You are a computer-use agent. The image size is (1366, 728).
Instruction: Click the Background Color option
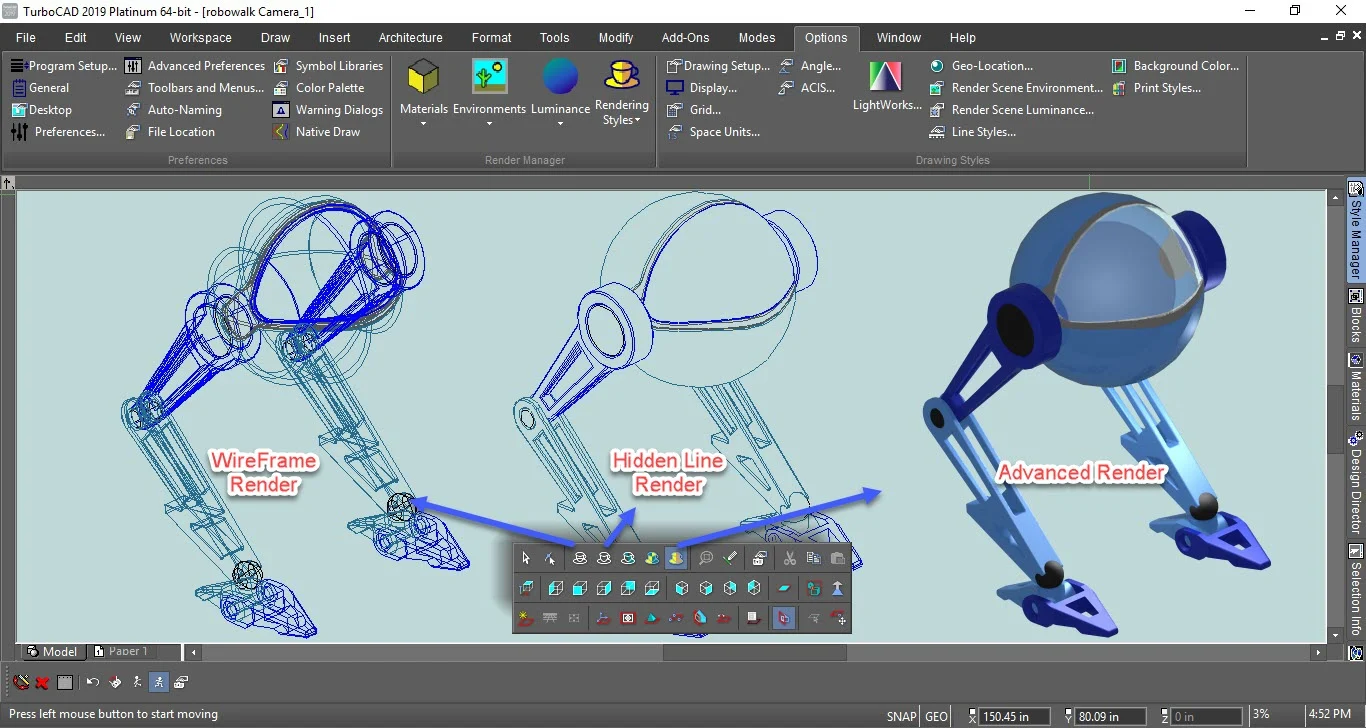click(x=1185, y=65)
